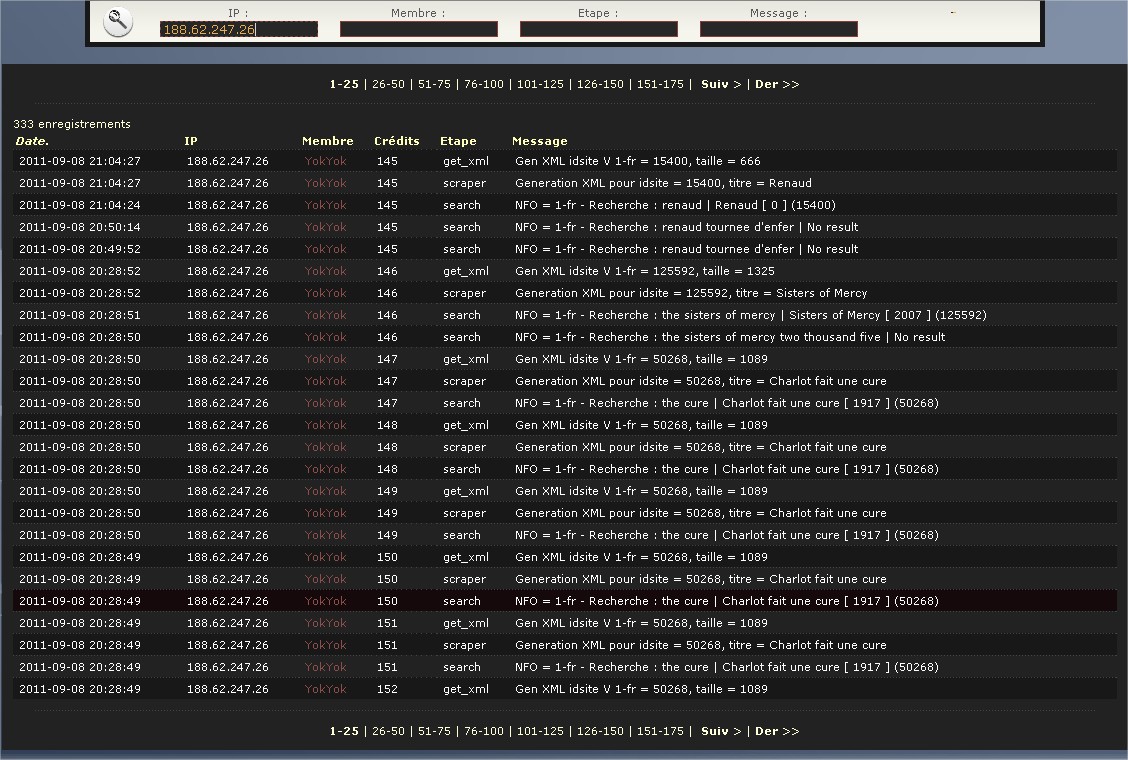Screen dimensions: 1128x760
Task: Open page 126-150 in top pagination
Action: click(600, 84)
